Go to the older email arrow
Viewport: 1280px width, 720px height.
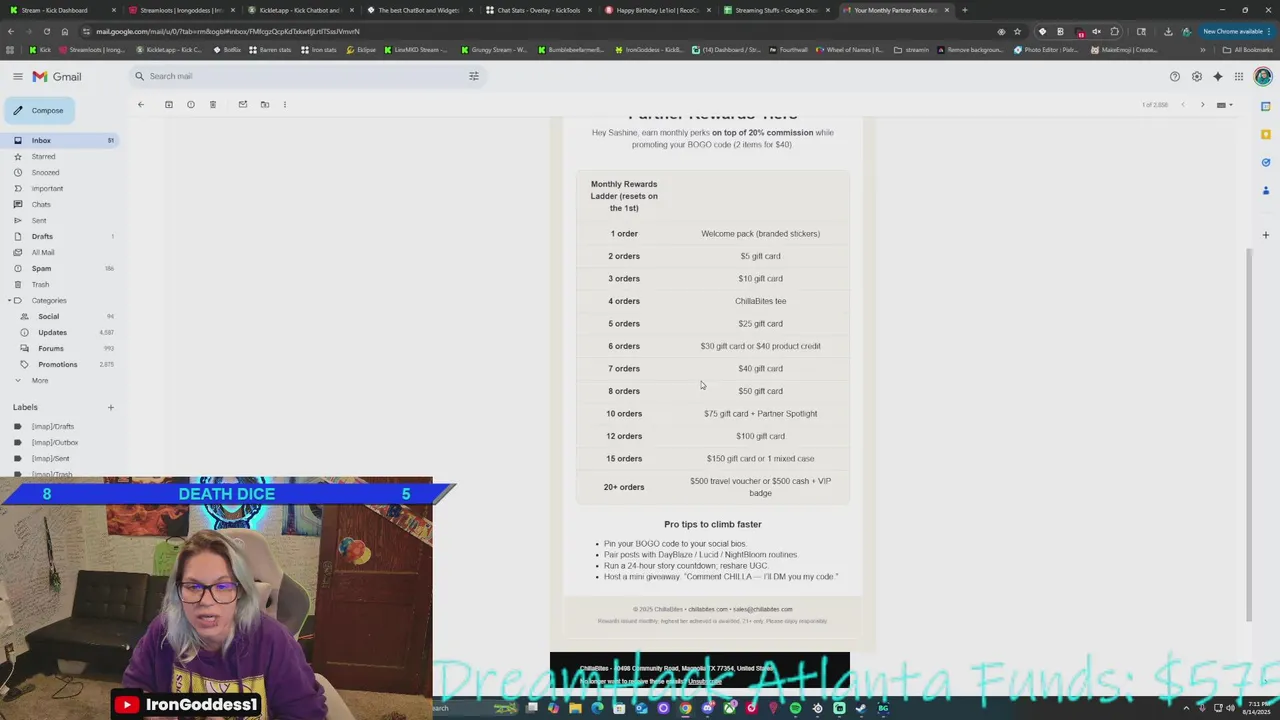tap(1203, 104)
